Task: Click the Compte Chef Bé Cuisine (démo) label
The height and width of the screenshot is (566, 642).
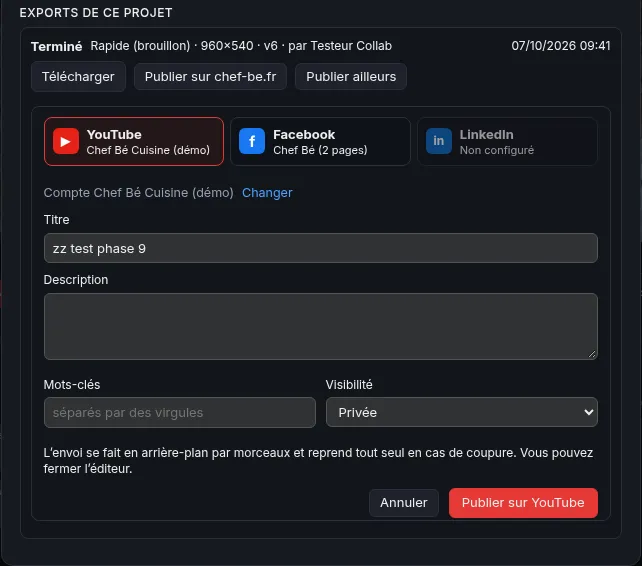Action: 138,192
